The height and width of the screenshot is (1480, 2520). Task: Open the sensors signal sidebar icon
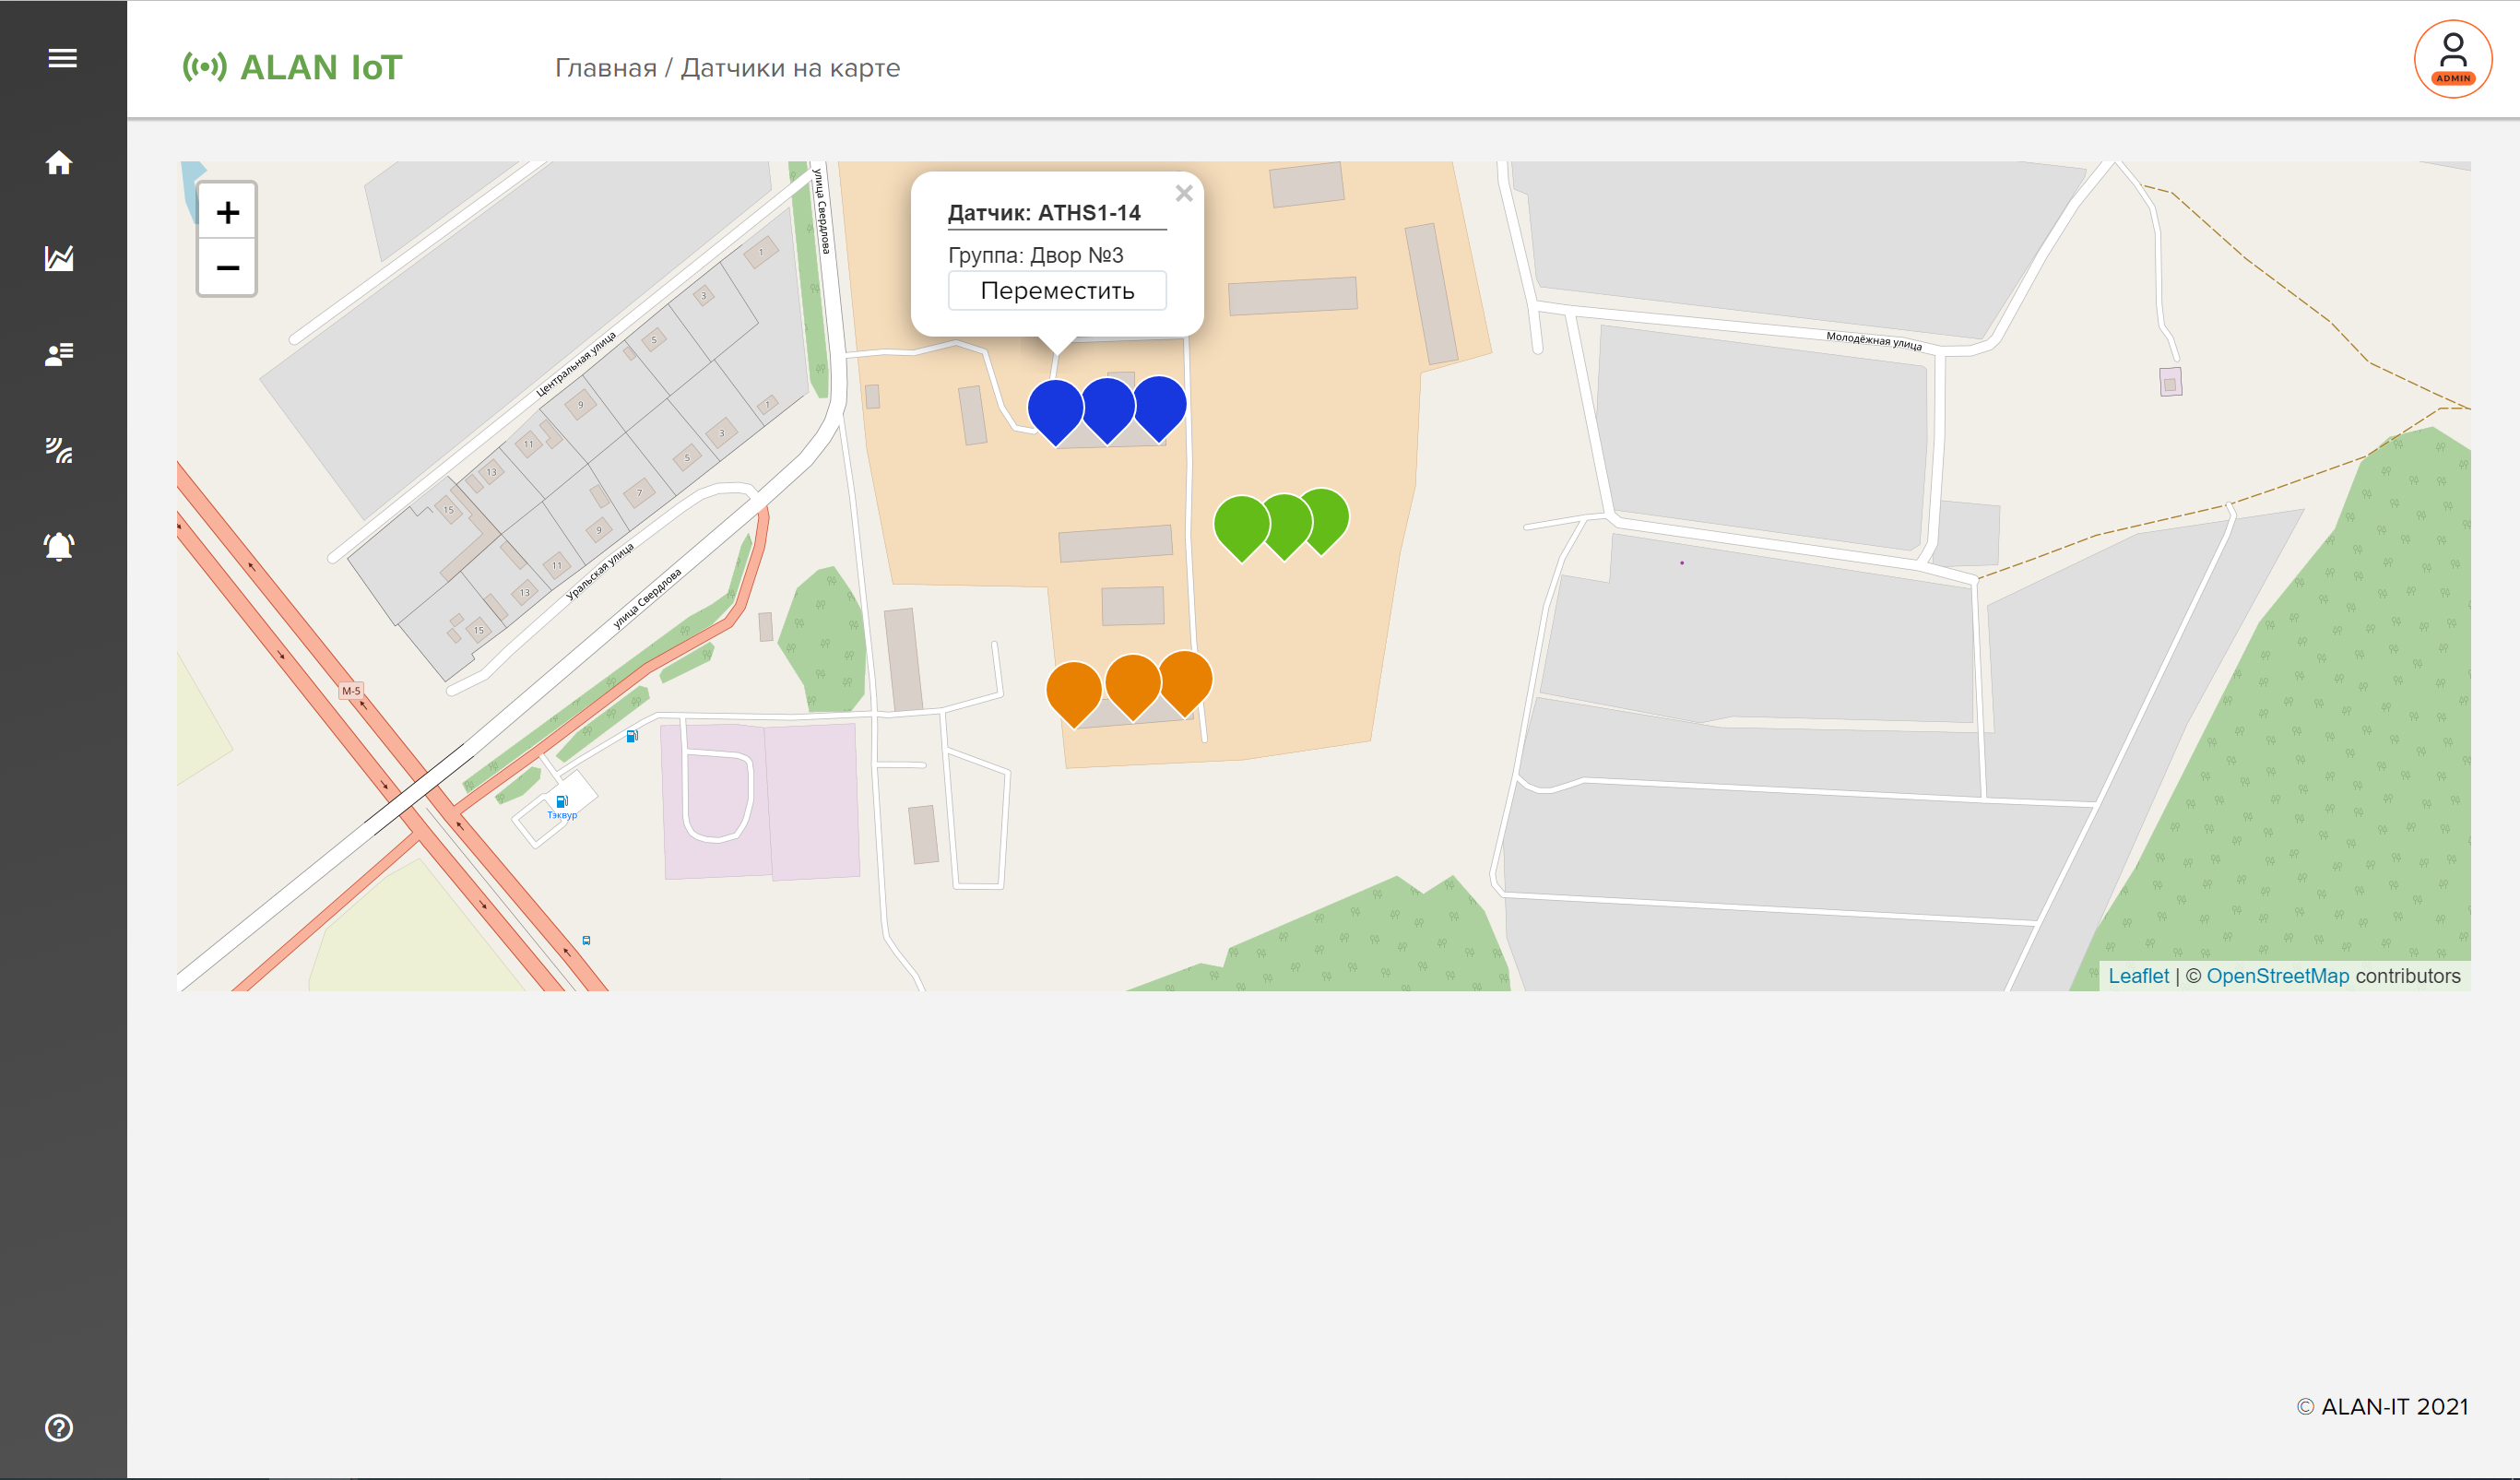(59, 450)
